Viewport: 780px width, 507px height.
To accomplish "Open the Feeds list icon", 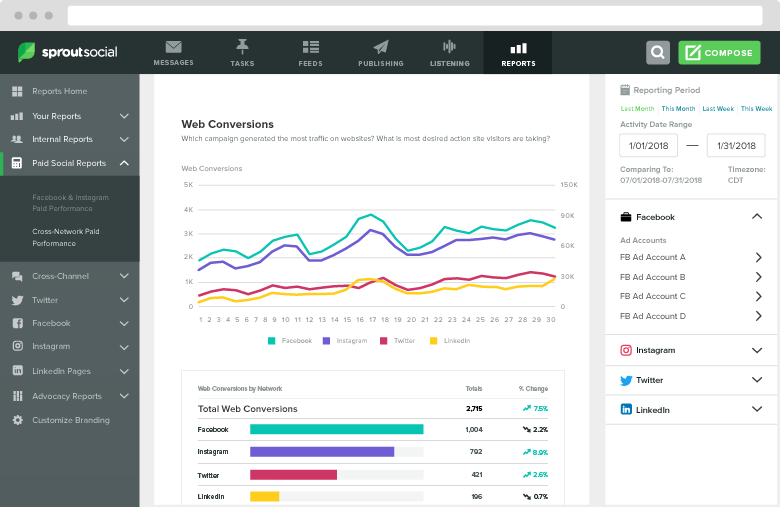I will (x=310, y=47).
